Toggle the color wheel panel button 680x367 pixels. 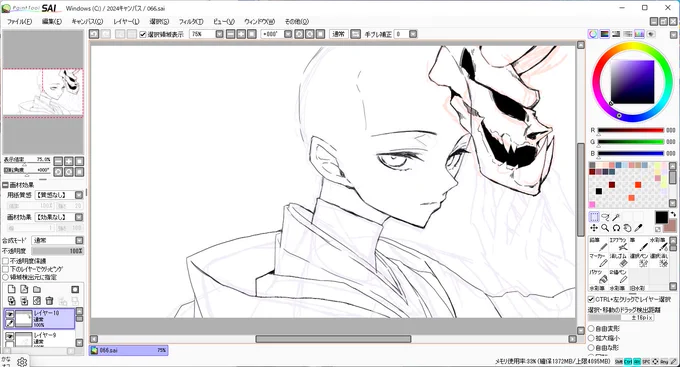pos(593,34)
